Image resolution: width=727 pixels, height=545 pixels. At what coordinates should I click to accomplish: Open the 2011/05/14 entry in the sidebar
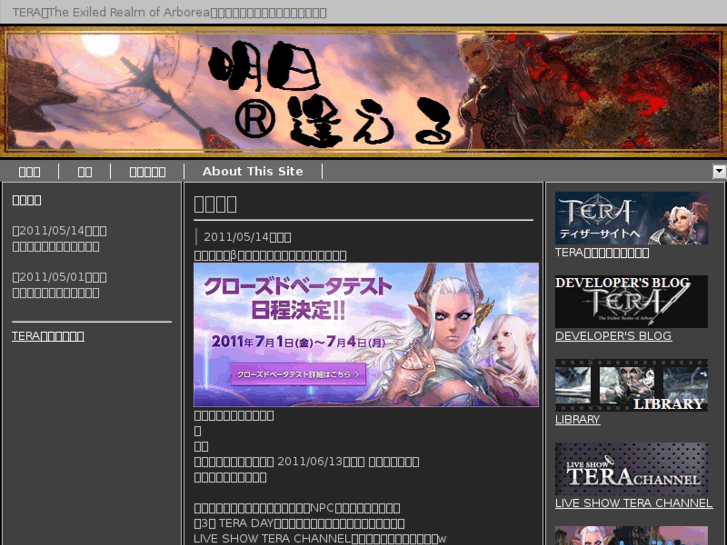(59, 238)
